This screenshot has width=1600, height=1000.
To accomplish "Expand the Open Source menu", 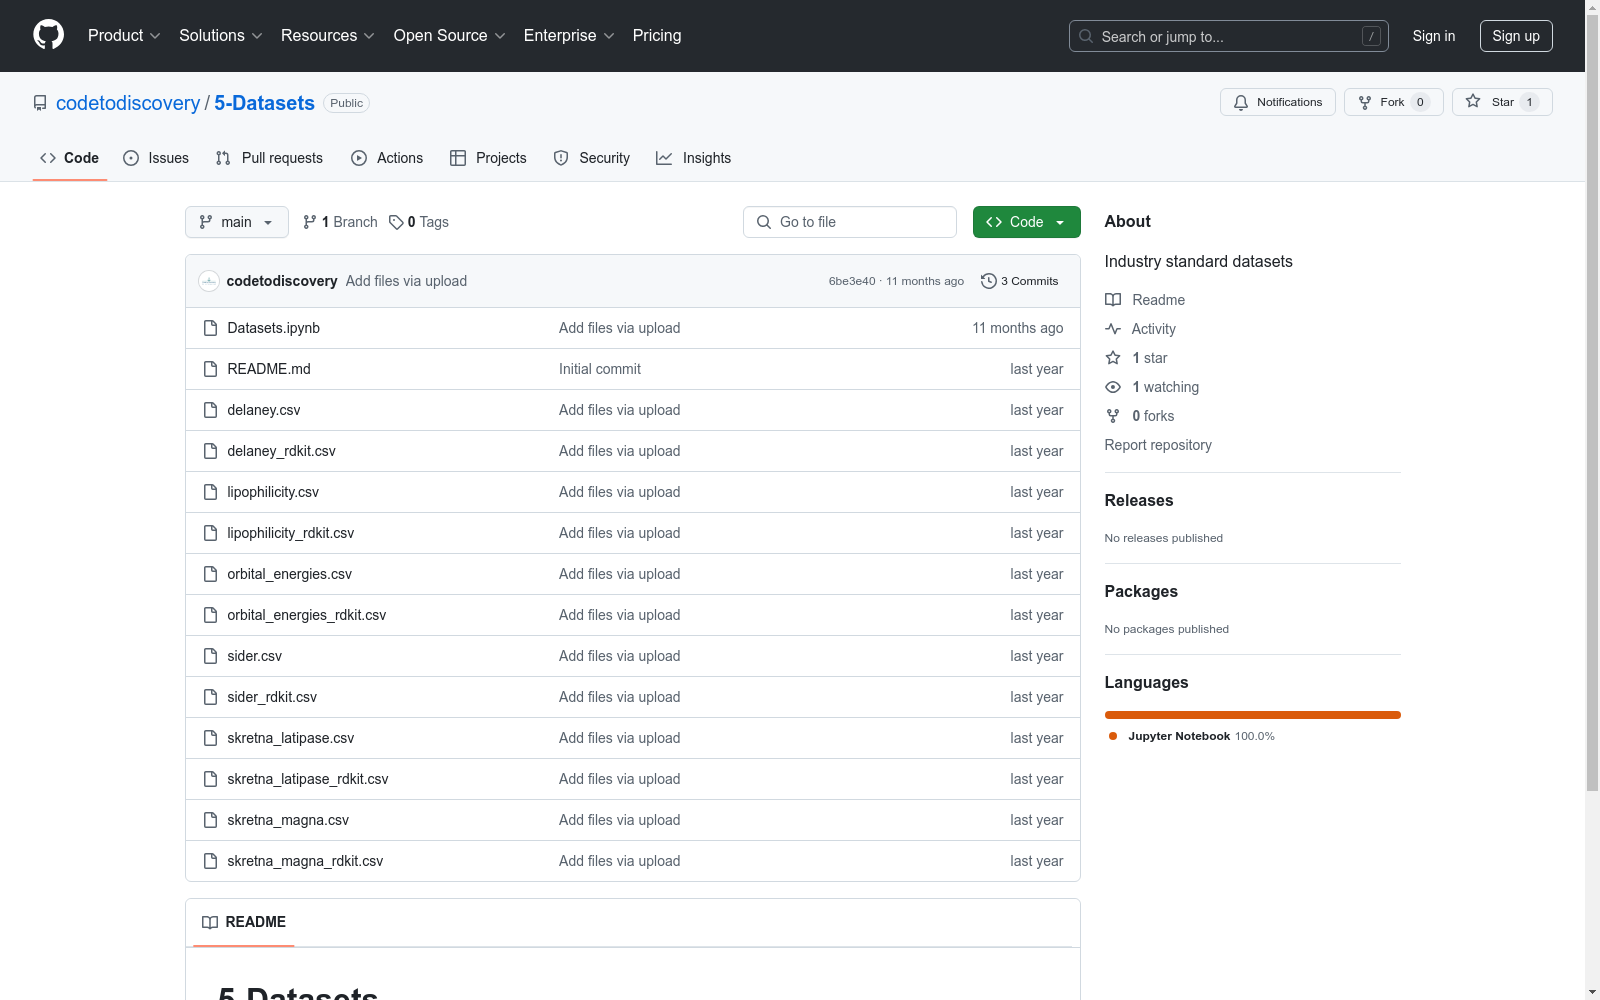I will (x=450, y=36).
